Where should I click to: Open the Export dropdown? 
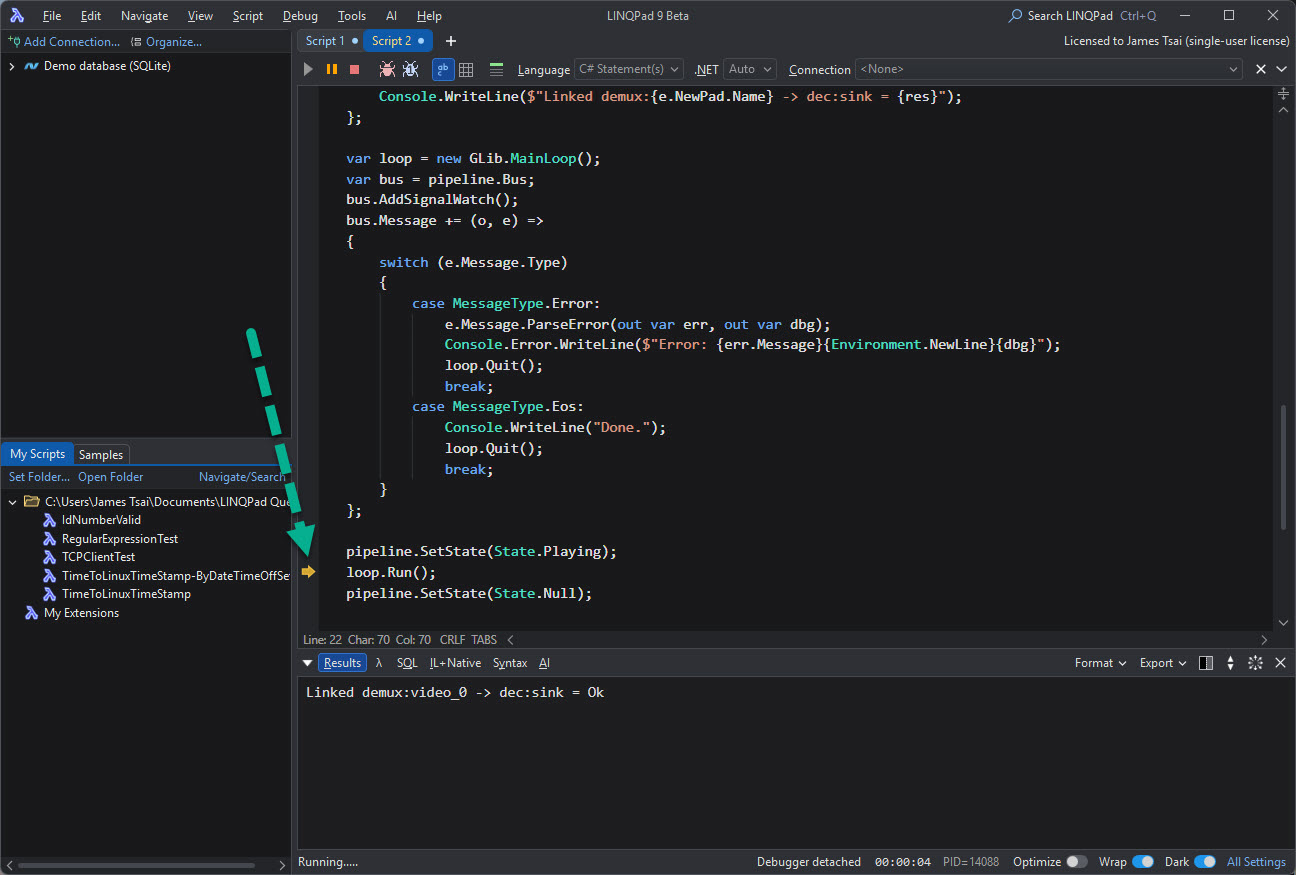tap(1163, 663)
